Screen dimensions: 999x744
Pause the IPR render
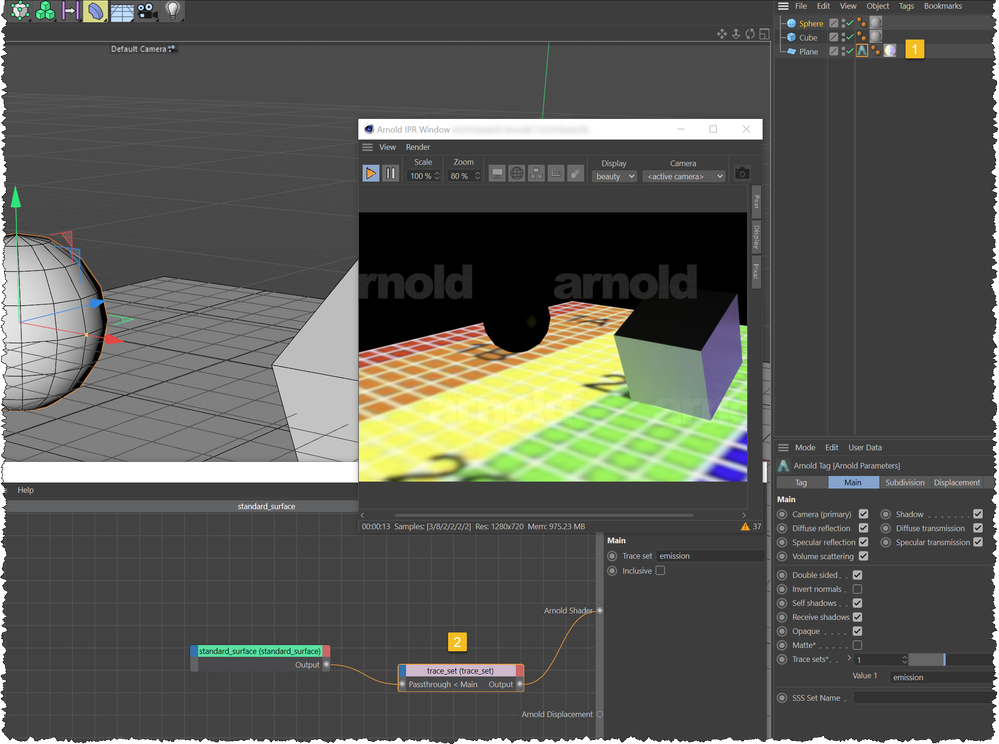click(x=391, y=173)
